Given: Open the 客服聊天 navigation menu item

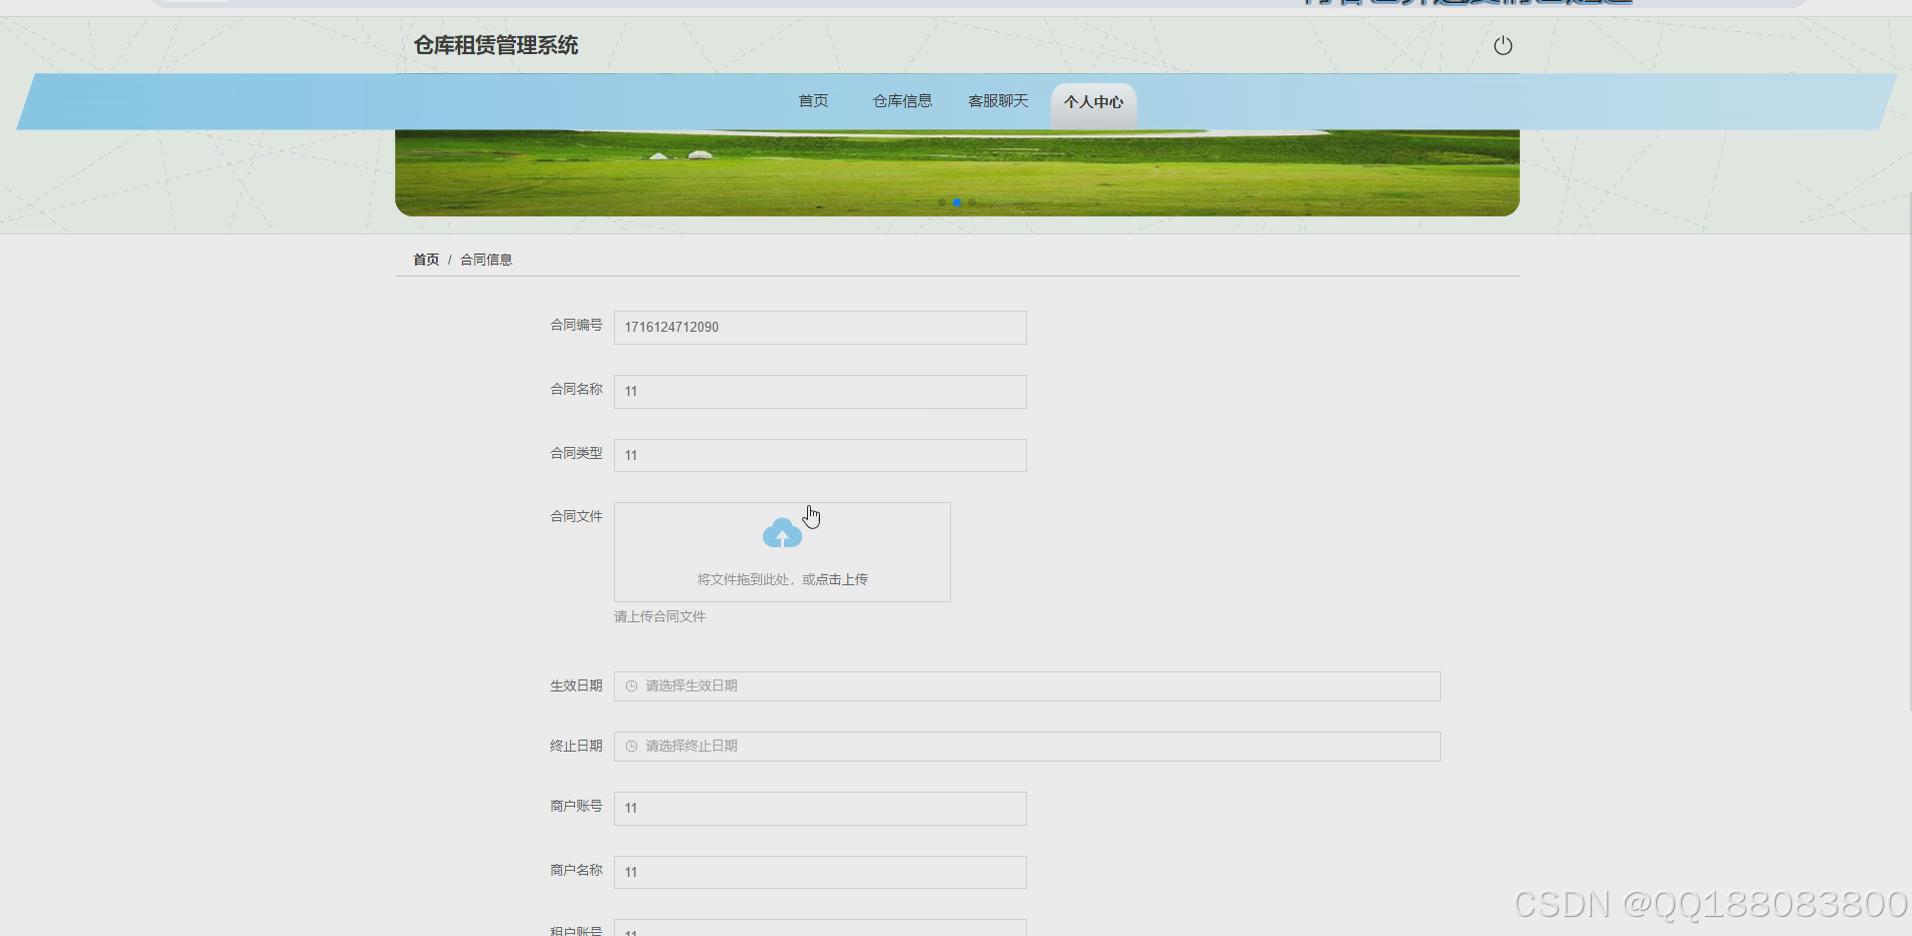Looking at the screenshot, I should click(x=996, y=100).
